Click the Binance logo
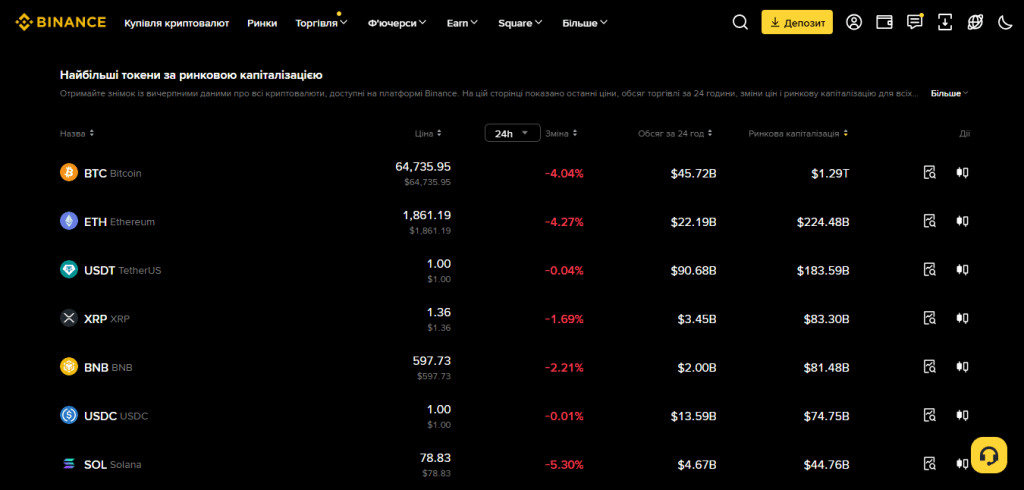This screenshot has height=490, width=1024. tap(61, 22)
